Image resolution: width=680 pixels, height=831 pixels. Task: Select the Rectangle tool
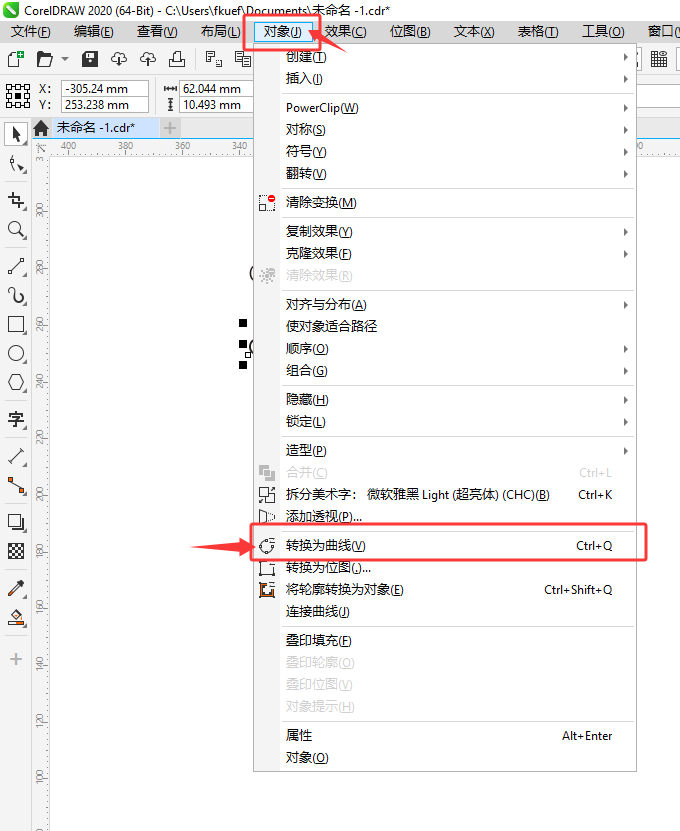pos(16,324)
